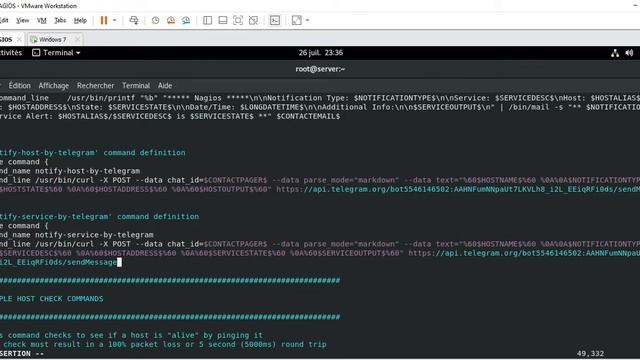Screen dimensions: 640x360
Task: Click the notify-service-by-telegram command definition comment
Action: coord(100,217)
